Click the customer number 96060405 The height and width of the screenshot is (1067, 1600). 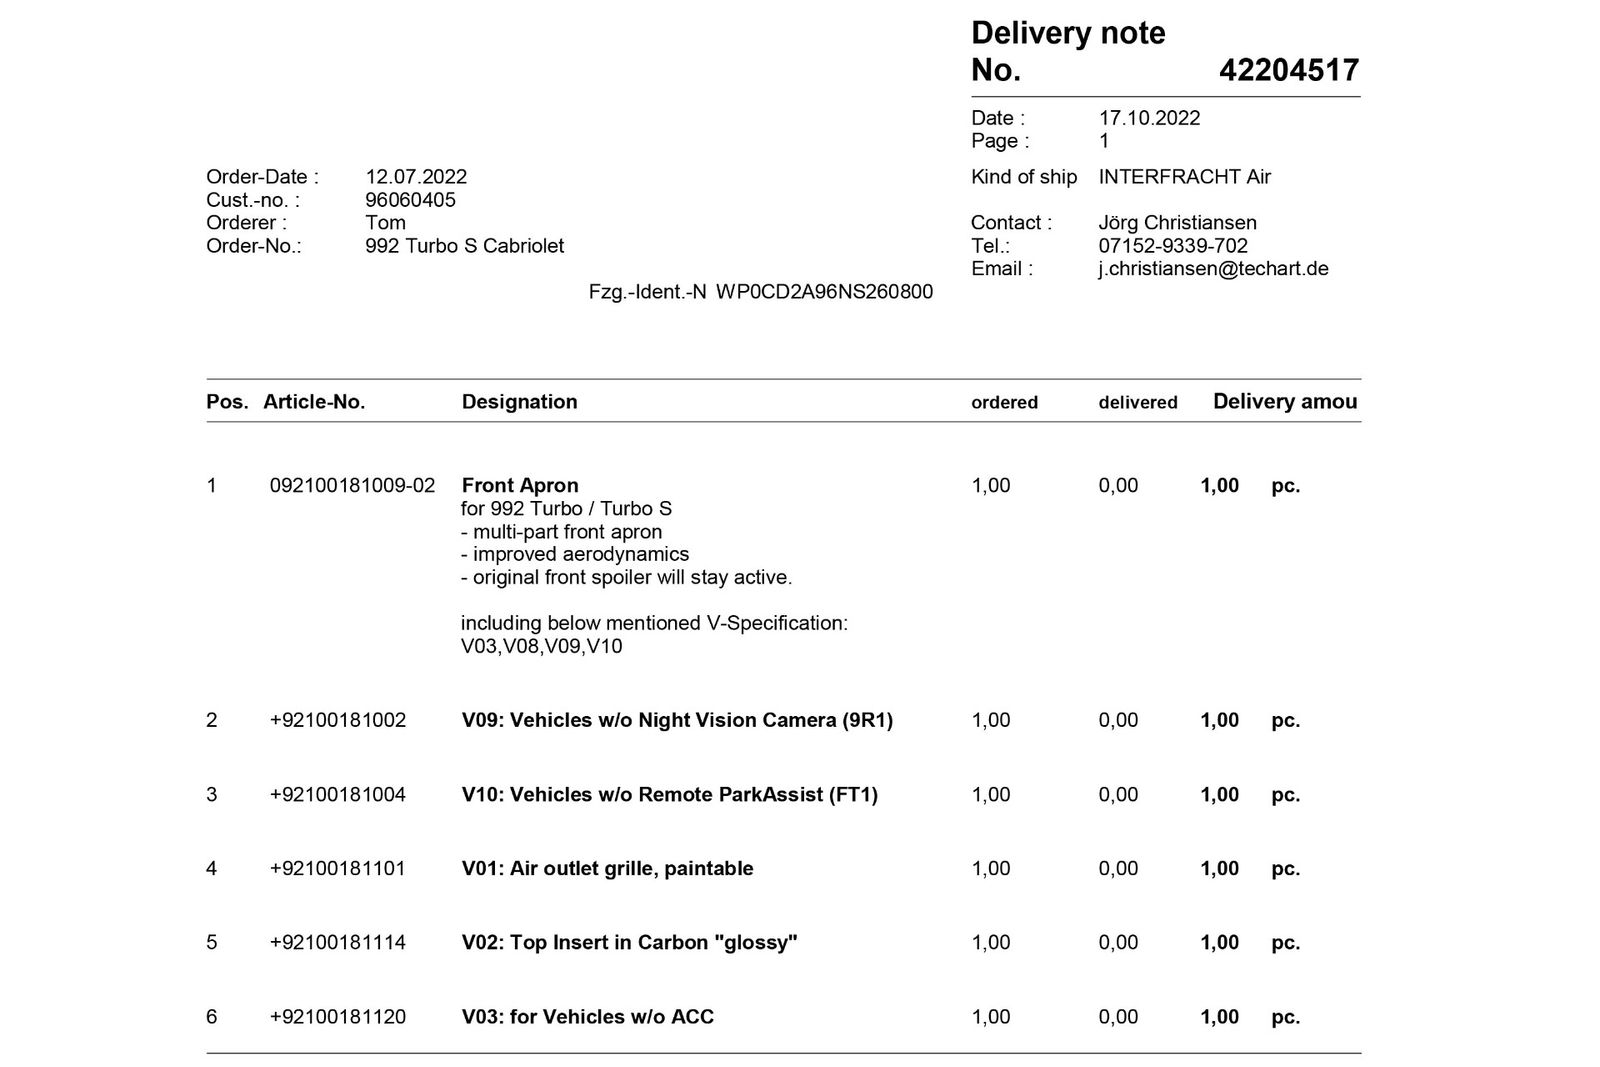[410, 200]
